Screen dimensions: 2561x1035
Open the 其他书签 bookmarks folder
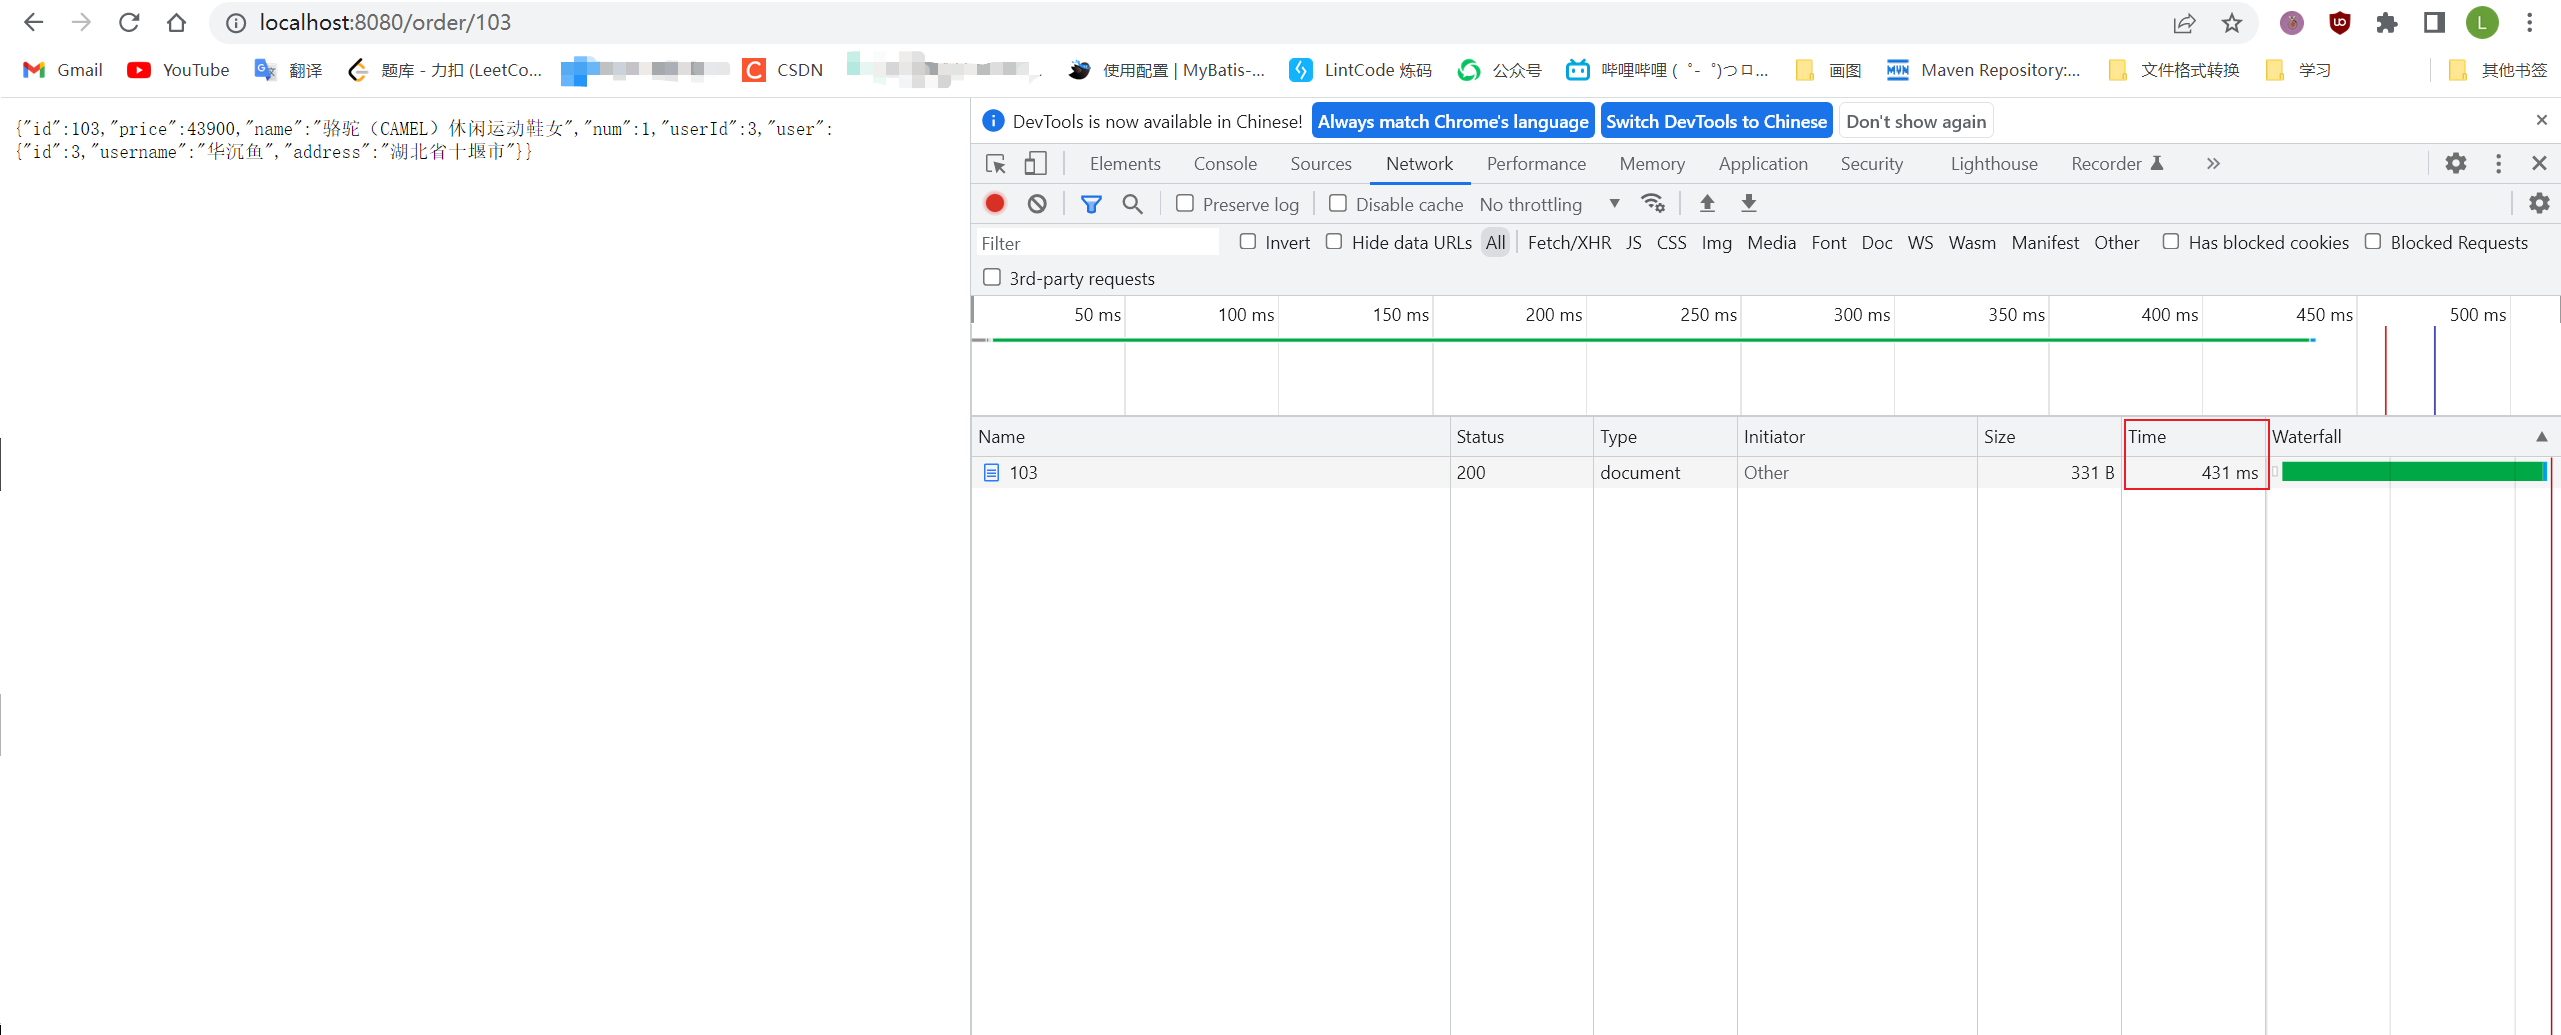point(2498,70)
